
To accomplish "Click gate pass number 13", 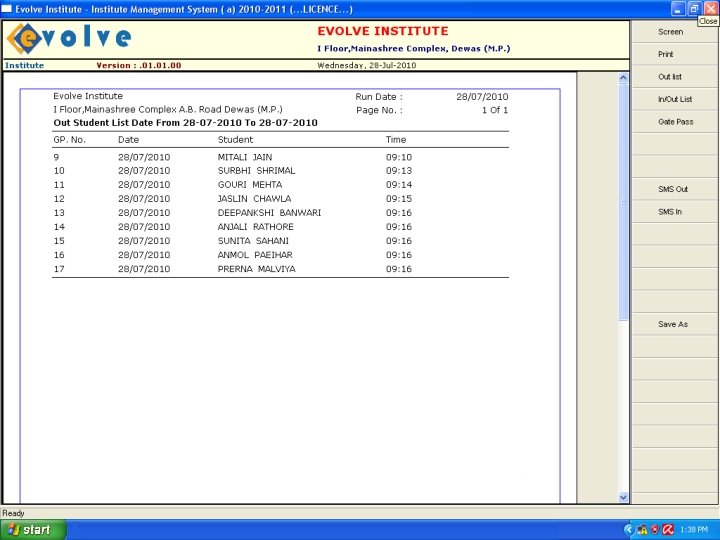I will coord(59,213).
